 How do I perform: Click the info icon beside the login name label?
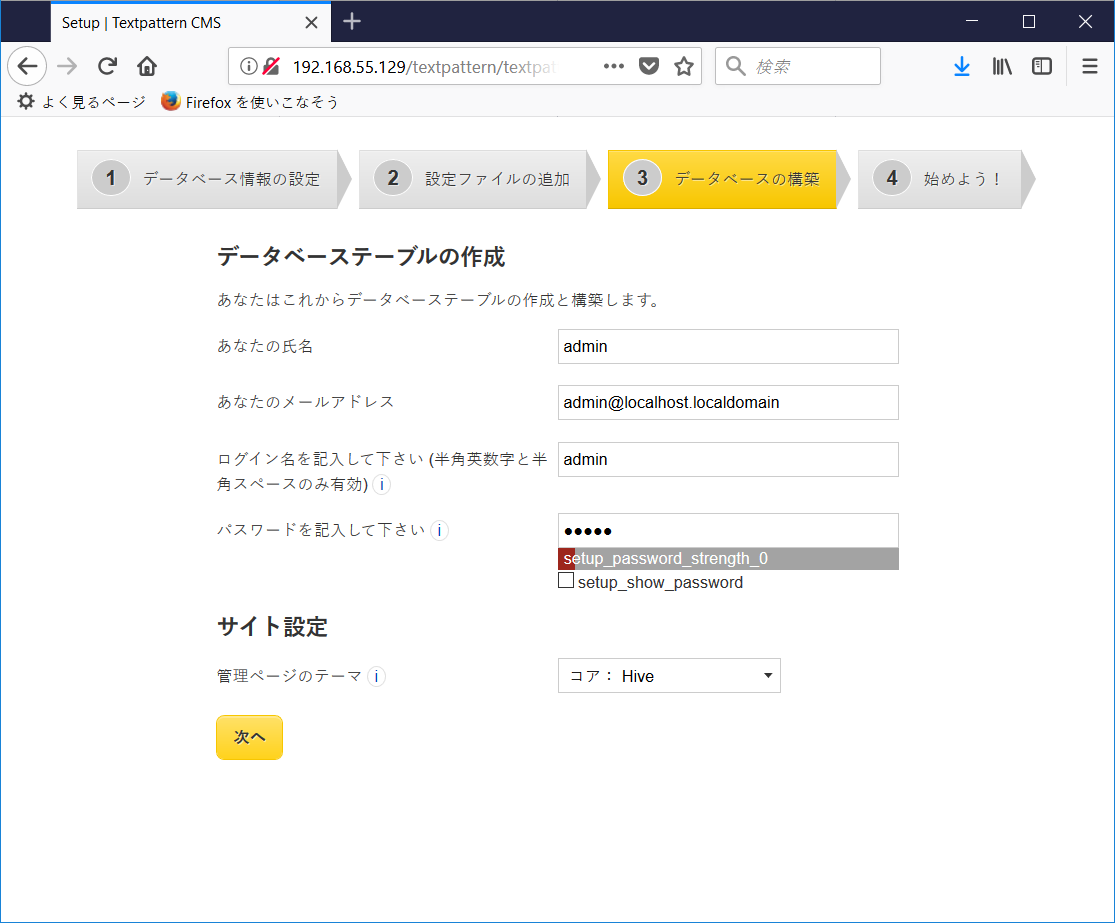point(381,484)
